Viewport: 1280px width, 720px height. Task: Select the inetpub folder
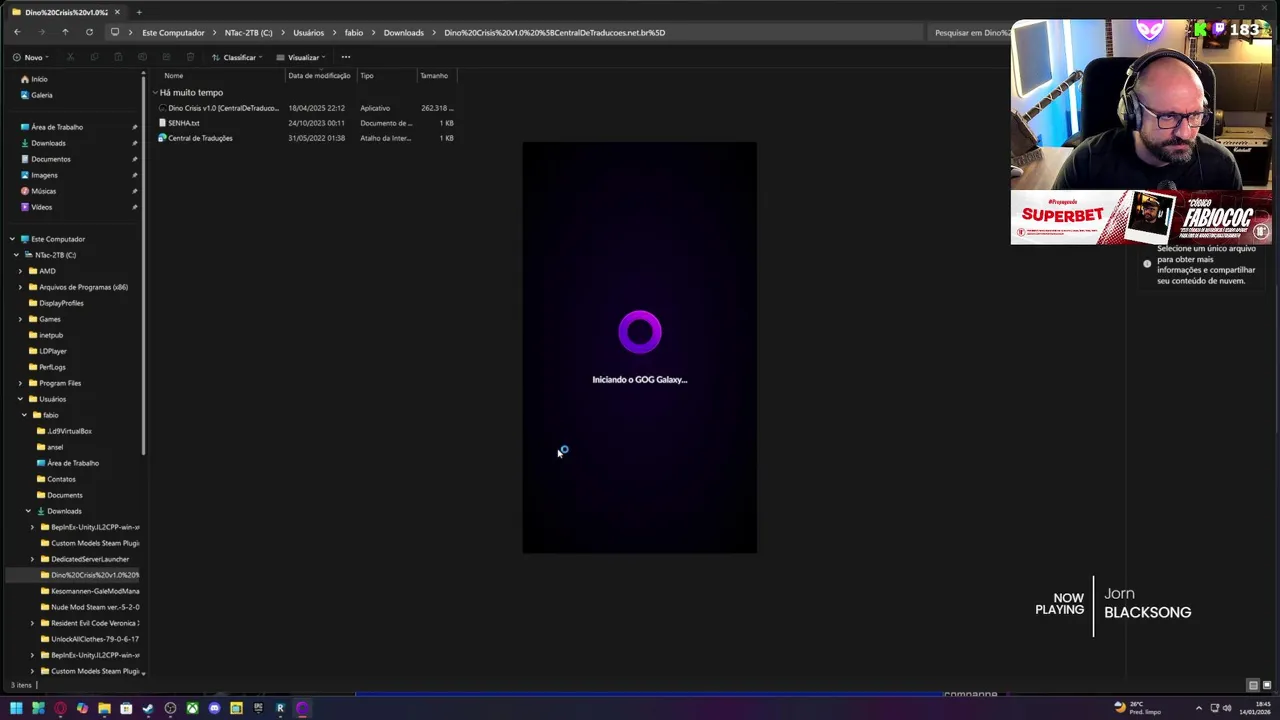pos(51,335)
